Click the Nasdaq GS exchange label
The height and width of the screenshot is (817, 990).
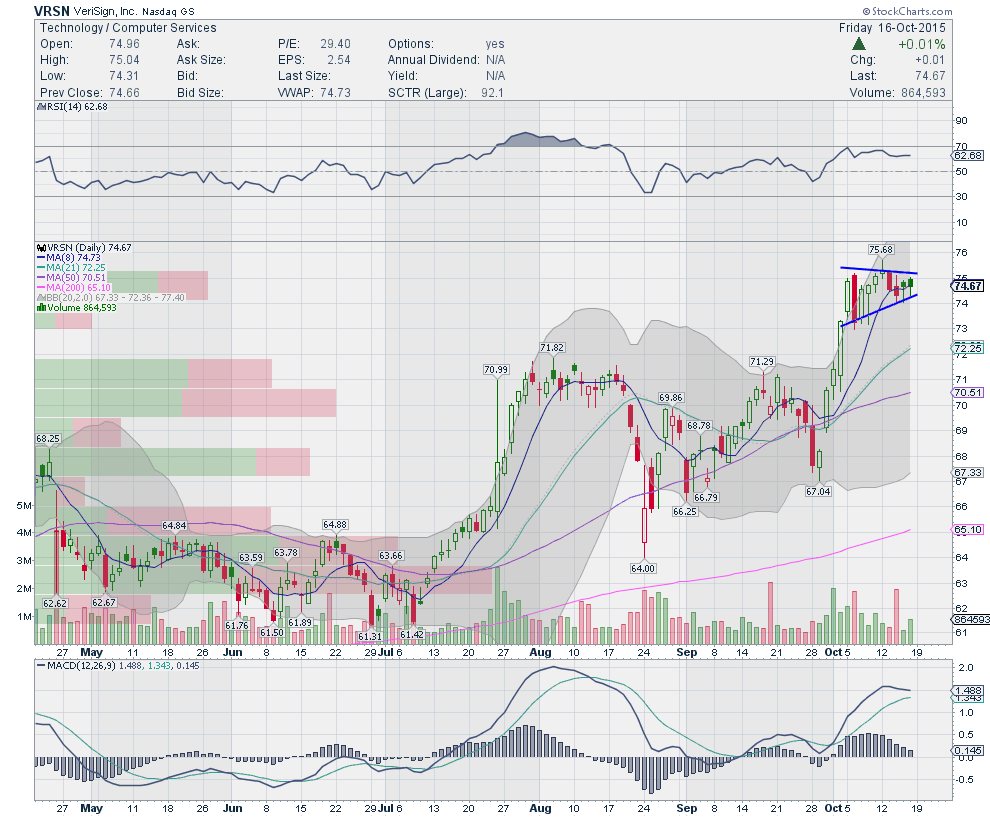pos(168,11)
